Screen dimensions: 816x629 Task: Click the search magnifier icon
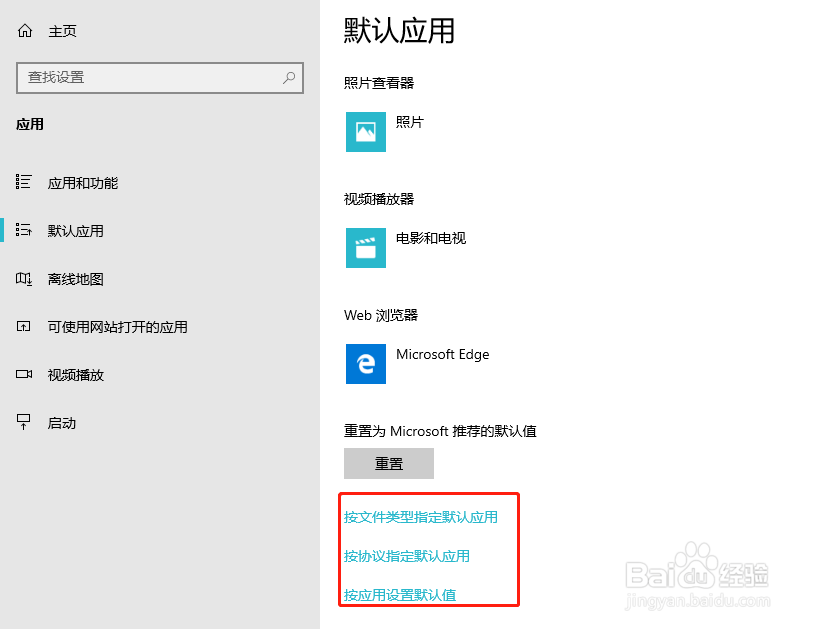[x=289, y=78]
